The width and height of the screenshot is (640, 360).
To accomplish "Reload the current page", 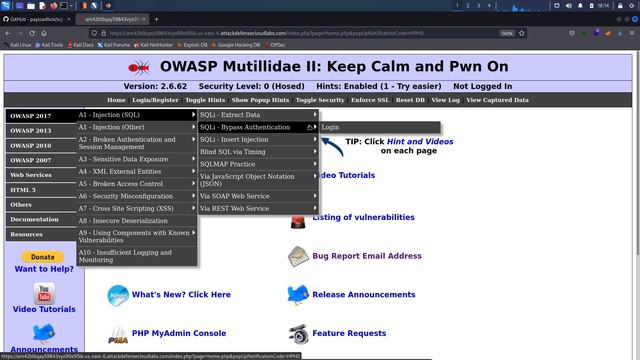I will (x=32, y=33).
